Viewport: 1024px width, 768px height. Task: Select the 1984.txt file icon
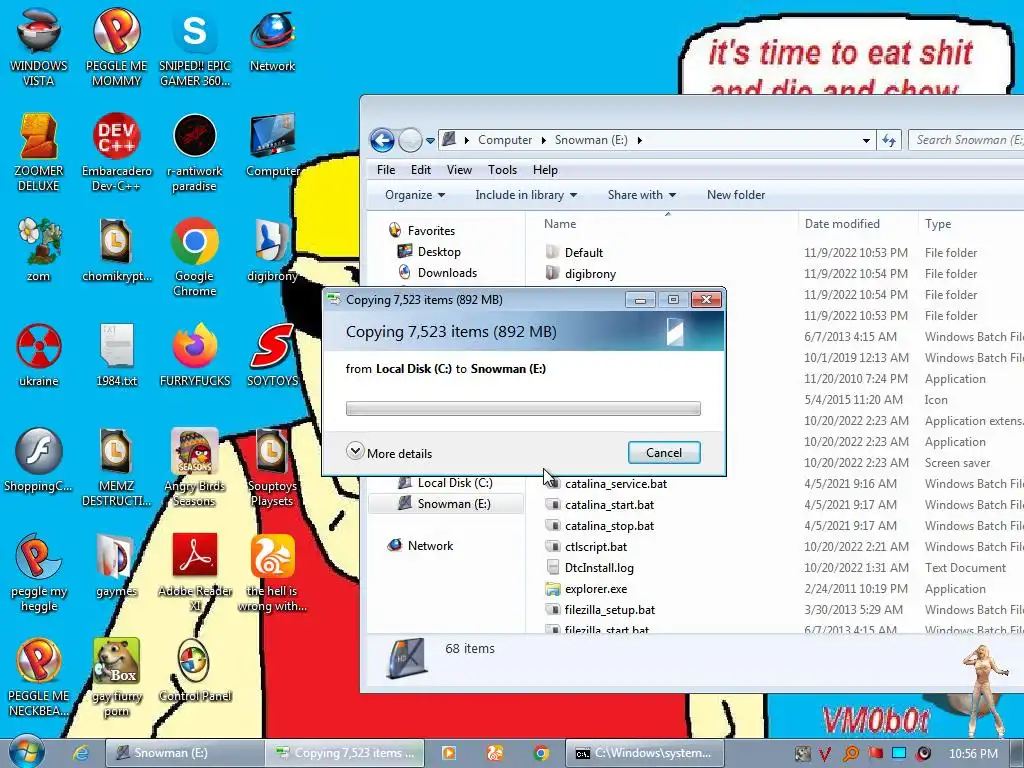pyautogui.click(x=116, y=354)
